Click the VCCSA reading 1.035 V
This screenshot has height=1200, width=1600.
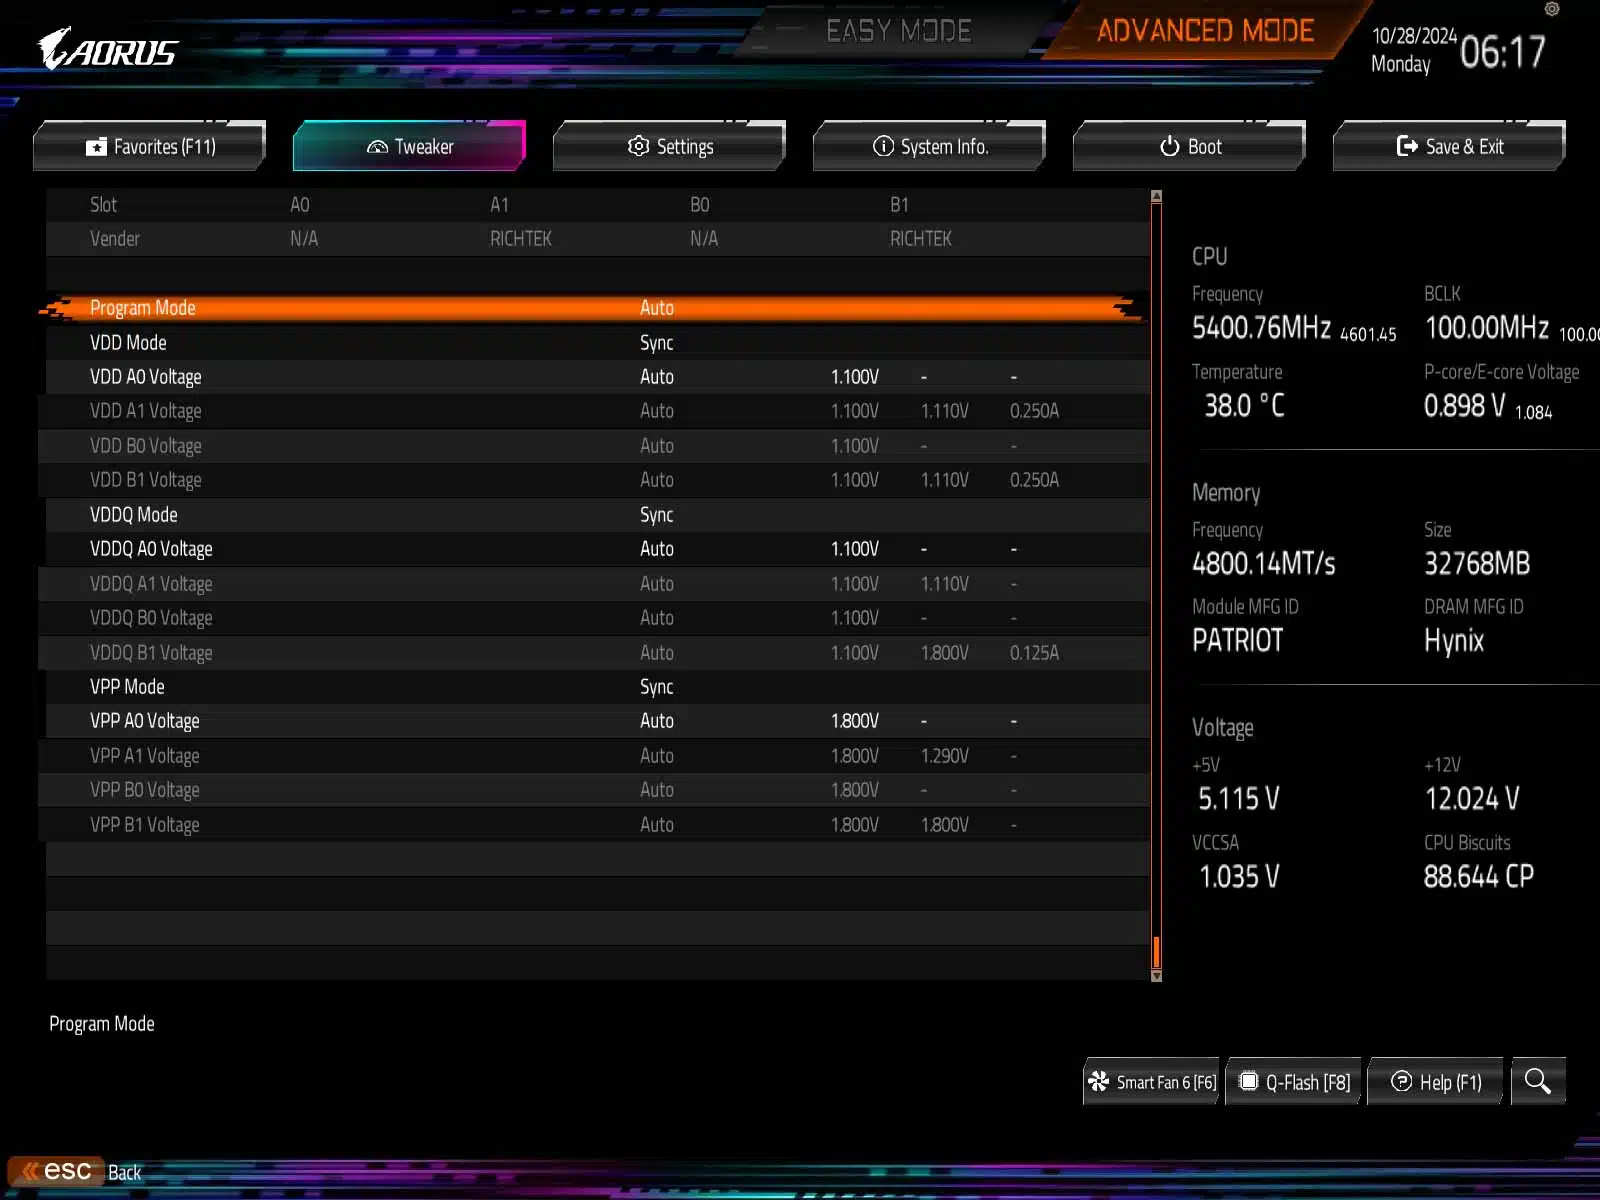click(x=1239, y=877)
